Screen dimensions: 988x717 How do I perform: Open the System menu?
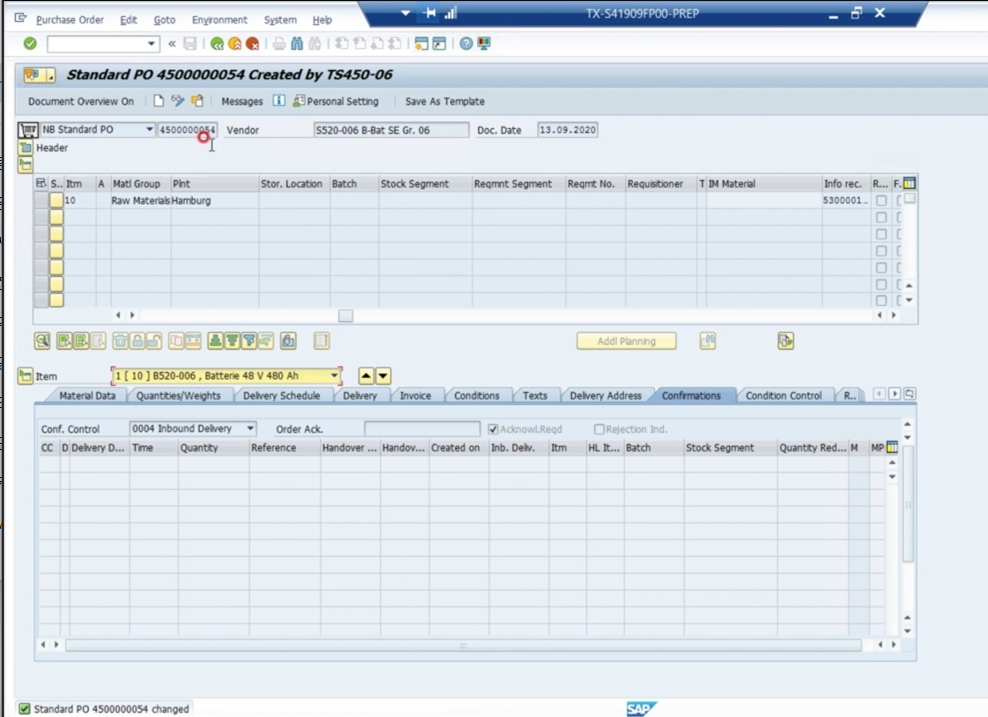point(280,20)
